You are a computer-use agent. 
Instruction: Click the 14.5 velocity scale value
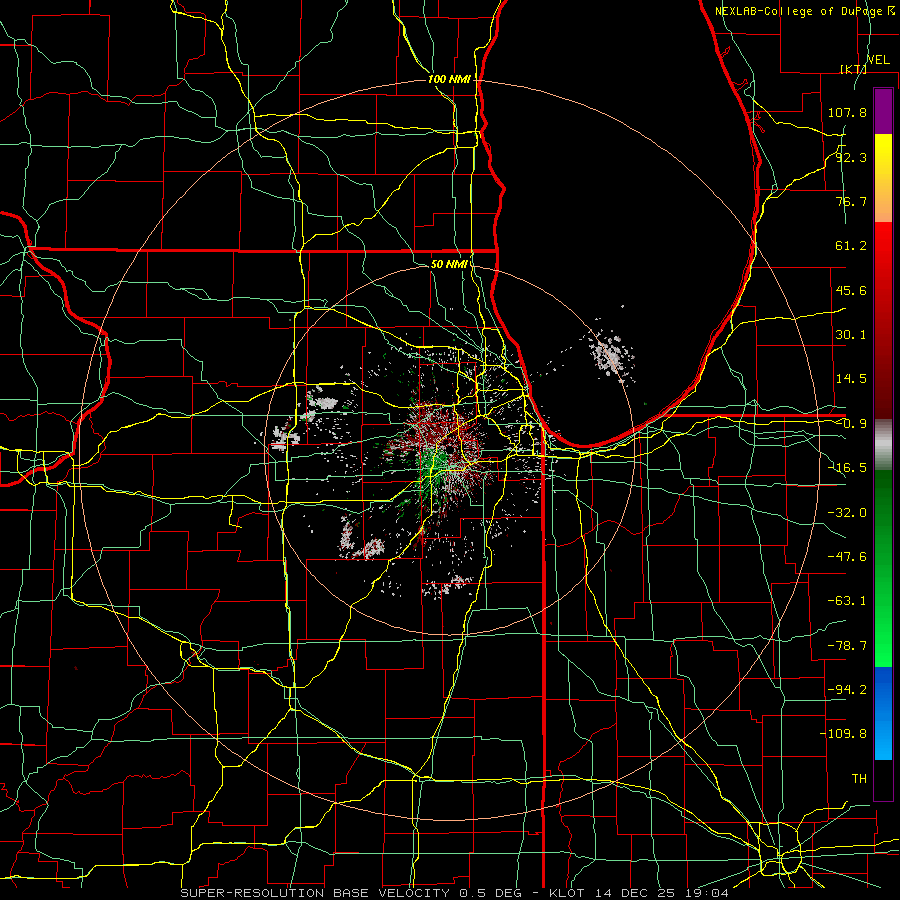click(851, 379)
